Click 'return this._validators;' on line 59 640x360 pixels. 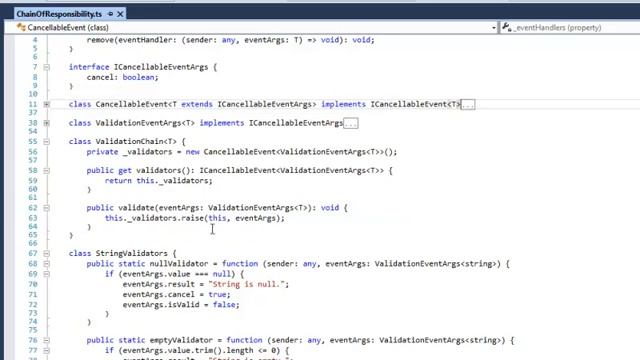point(158,180)
